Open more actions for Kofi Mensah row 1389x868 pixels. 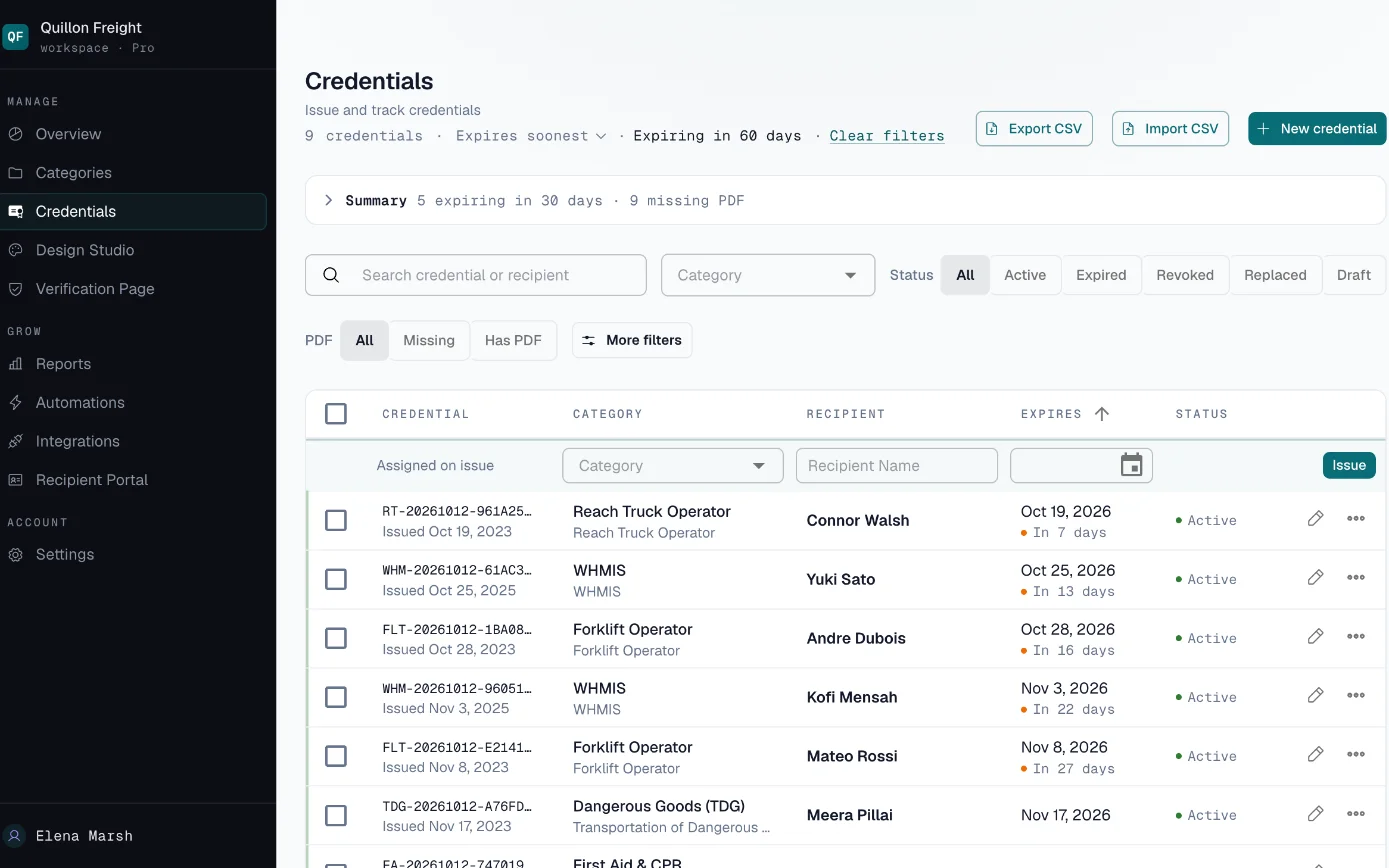(1356, 695)
